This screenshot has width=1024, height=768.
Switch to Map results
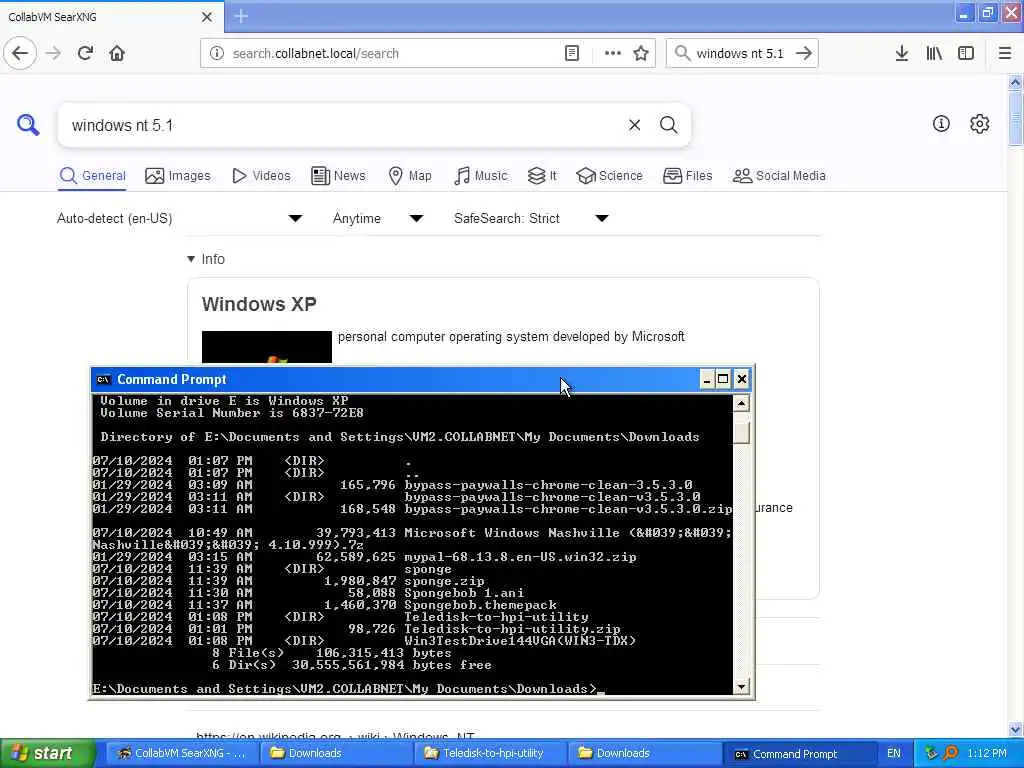[x=410, y=176]
